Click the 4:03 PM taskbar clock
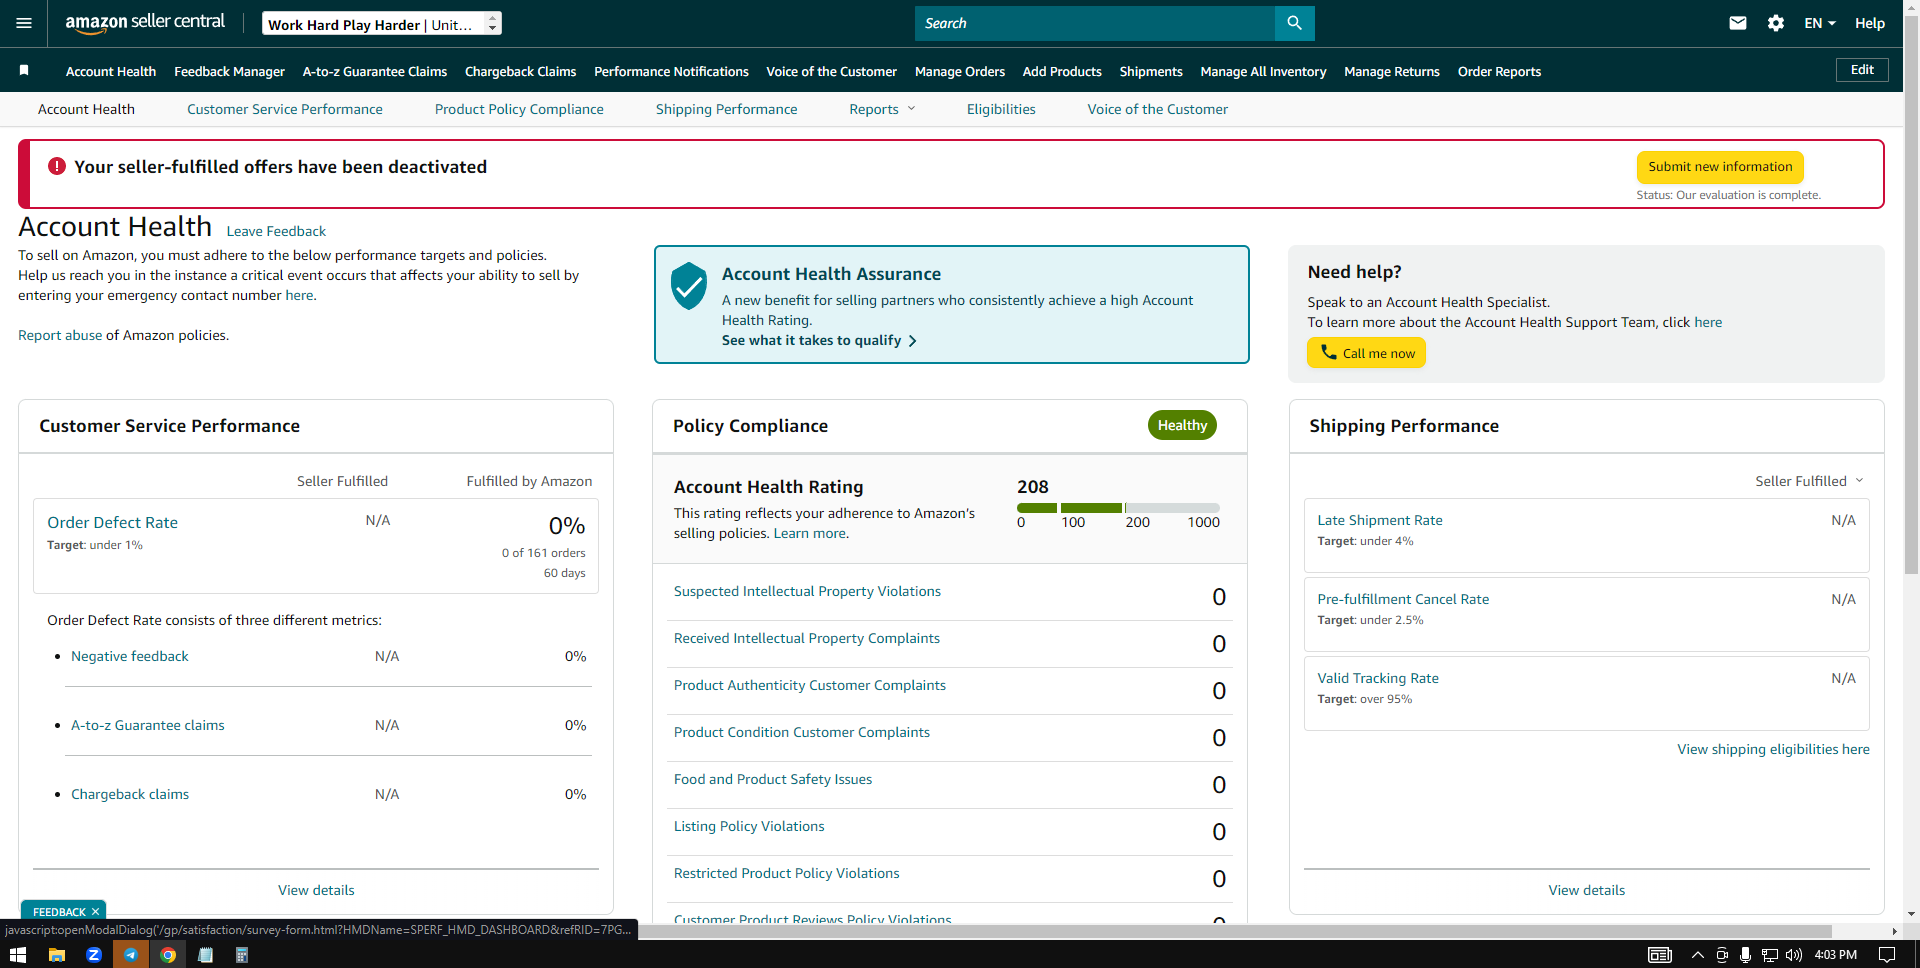Screen dimensions: 1920x968 tap(1836, 955)
